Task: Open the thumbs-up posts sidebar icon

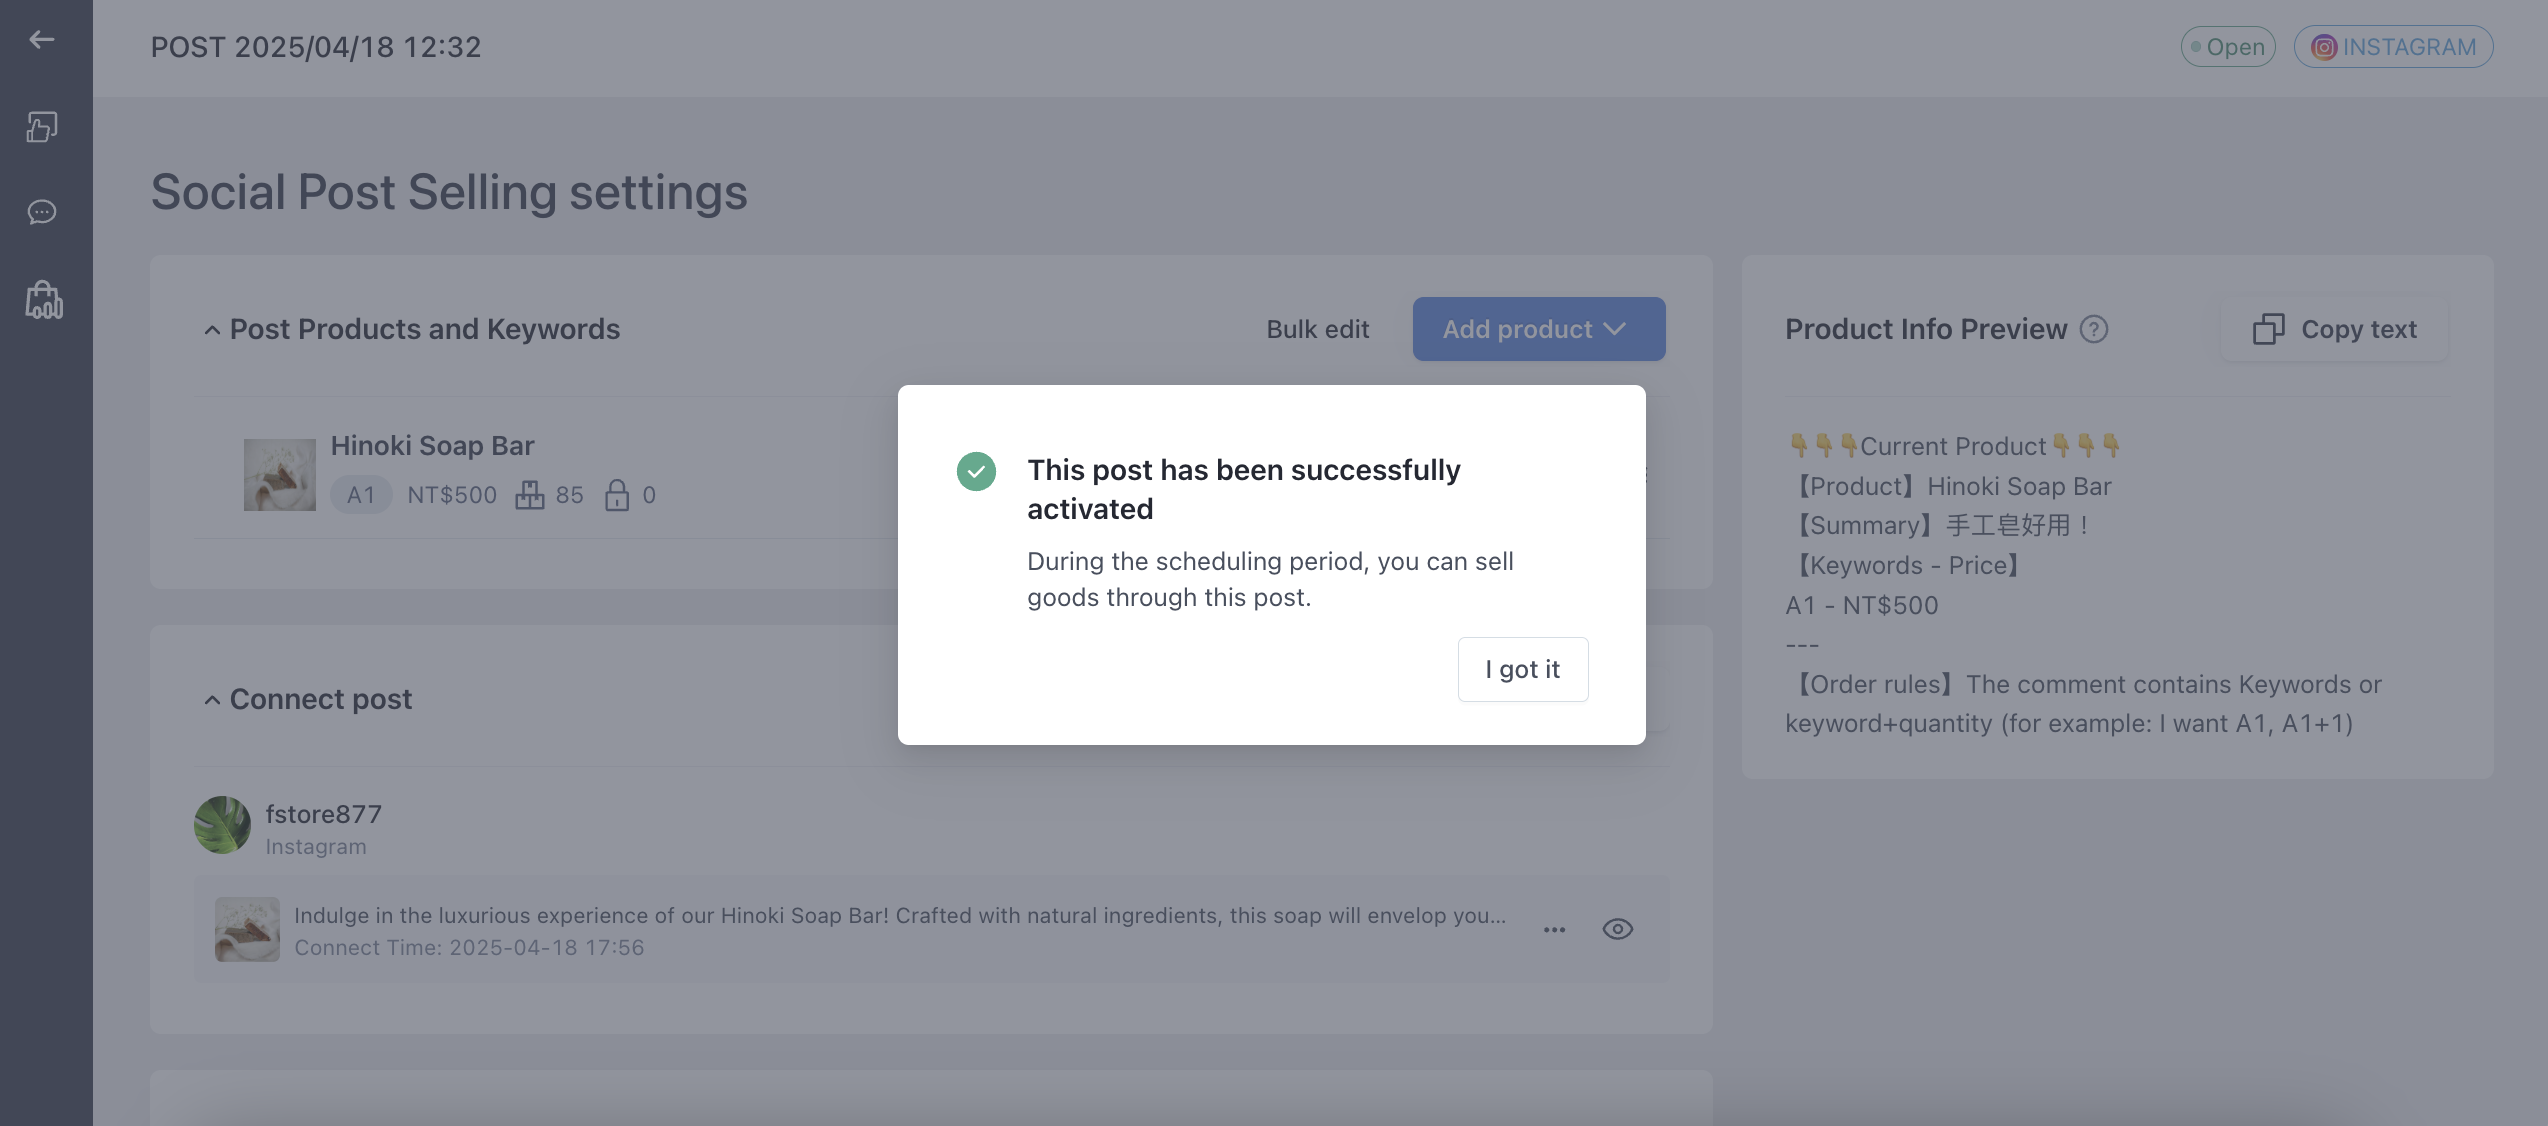Action: pyautogui.click(x=42, y=127)
